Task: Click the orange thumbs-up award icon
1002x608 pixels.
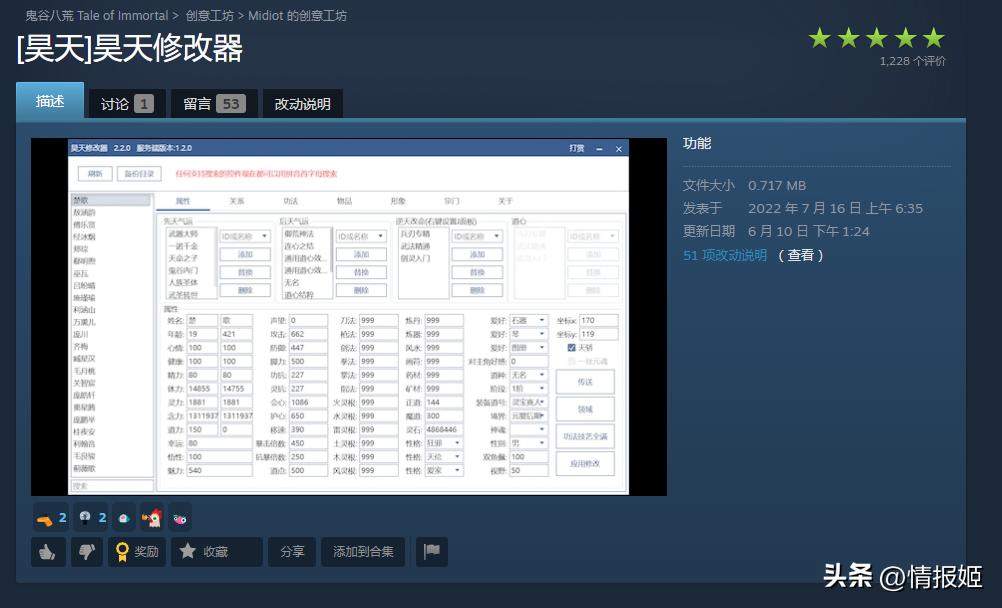Action: pos(42,517)
